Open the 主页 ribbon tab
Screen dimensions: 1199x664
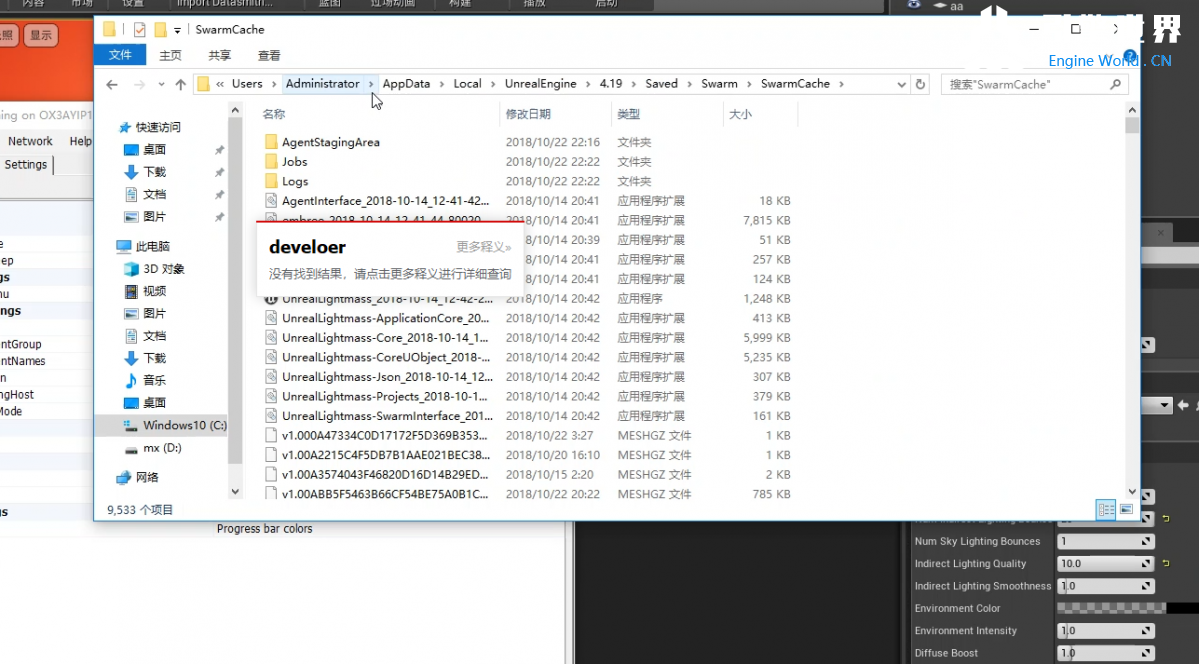[x=171, y=55]
